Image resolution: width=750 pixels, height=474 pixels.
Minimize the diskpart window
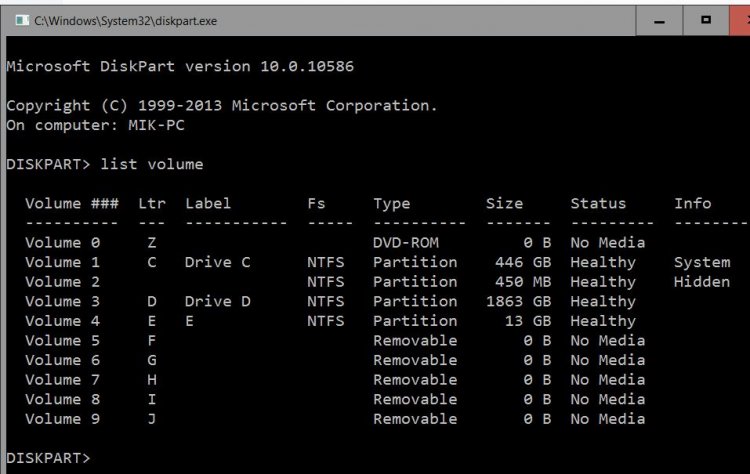point(659,21)
